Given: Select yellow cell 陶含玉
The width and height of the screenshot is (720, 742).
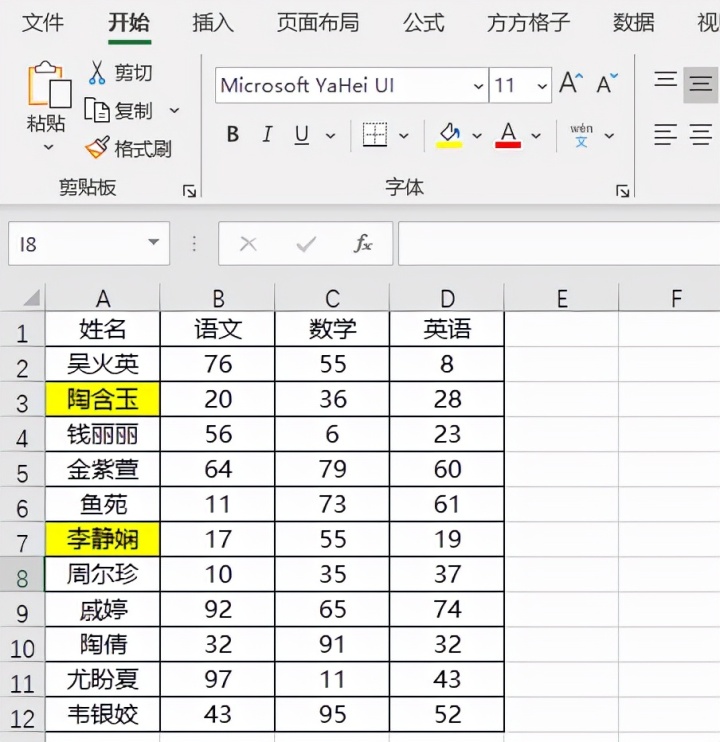Looking at the screenshot, I should point(103,399).
